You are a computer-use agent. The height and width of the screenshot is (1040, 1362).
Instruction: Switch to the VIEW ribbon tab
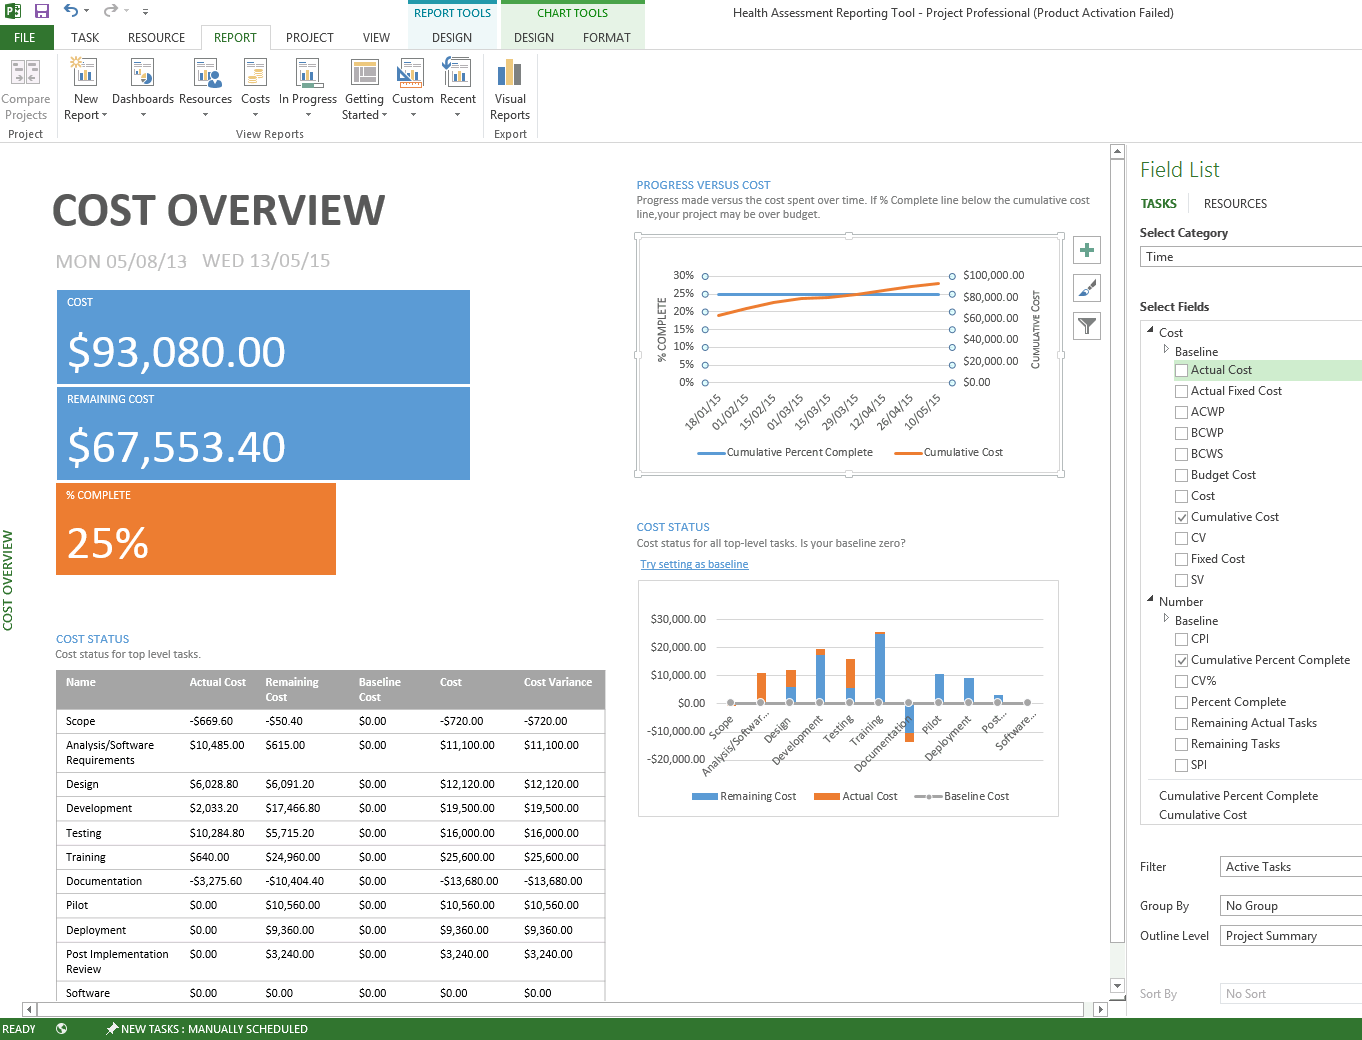[x=376, y=37]
